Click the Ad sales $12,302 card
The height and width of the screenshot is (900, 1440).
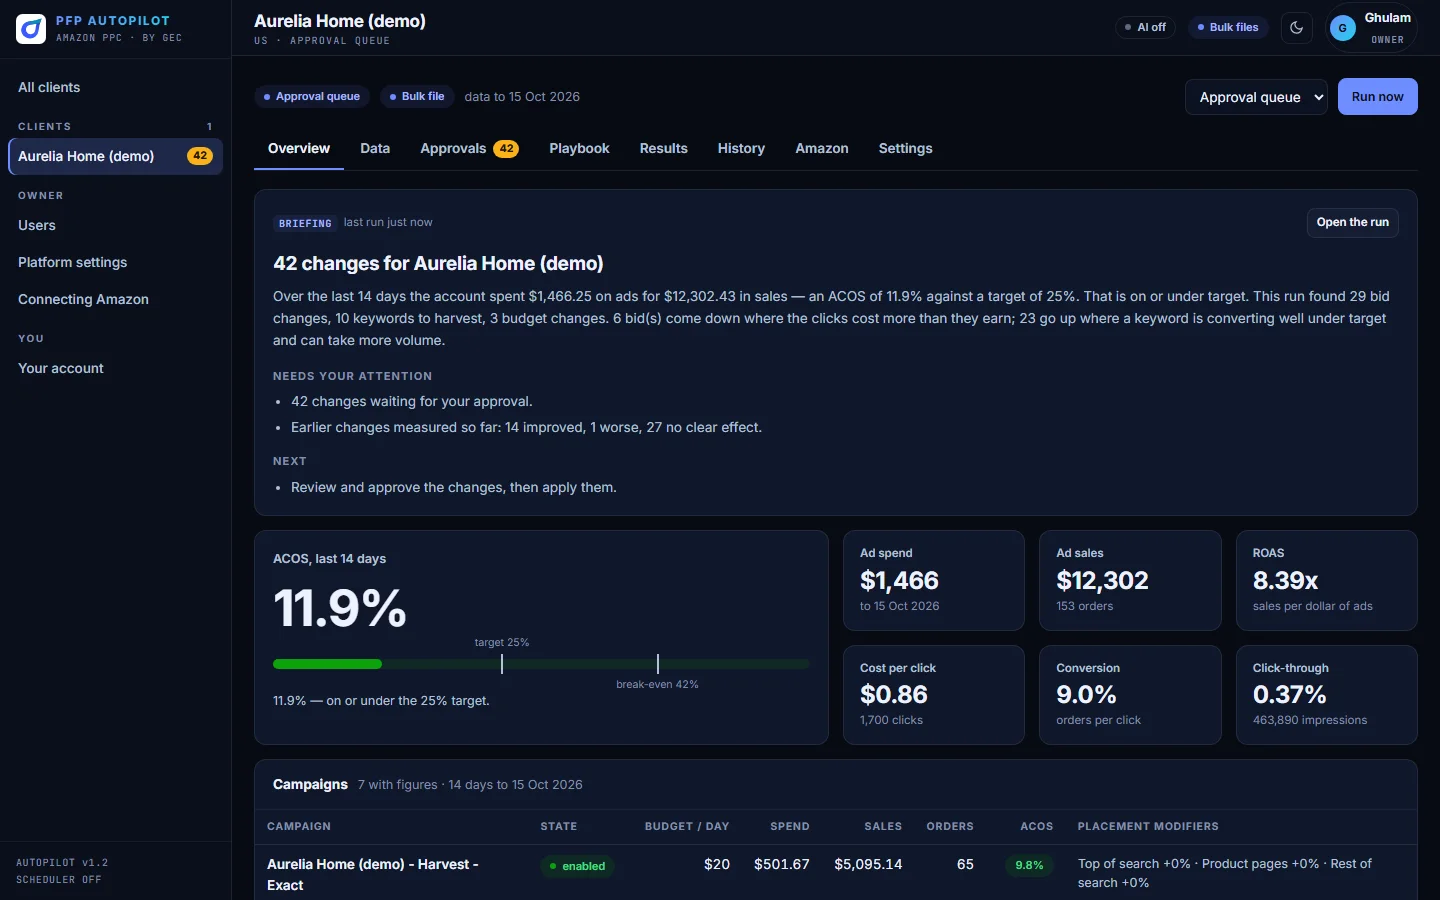(x=1130, y=580)
